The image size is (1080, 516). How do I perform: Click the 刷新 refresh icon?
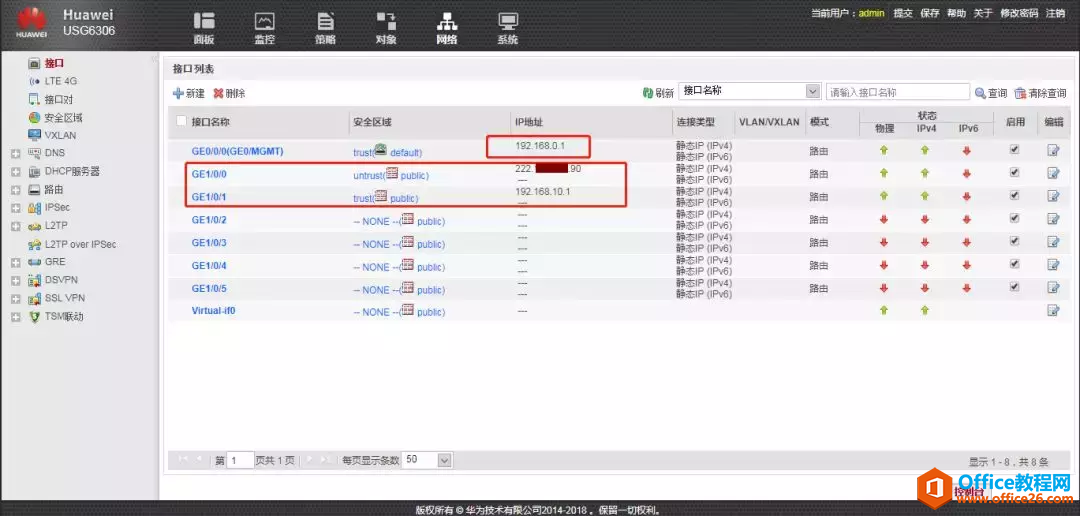tap(647, 92)
